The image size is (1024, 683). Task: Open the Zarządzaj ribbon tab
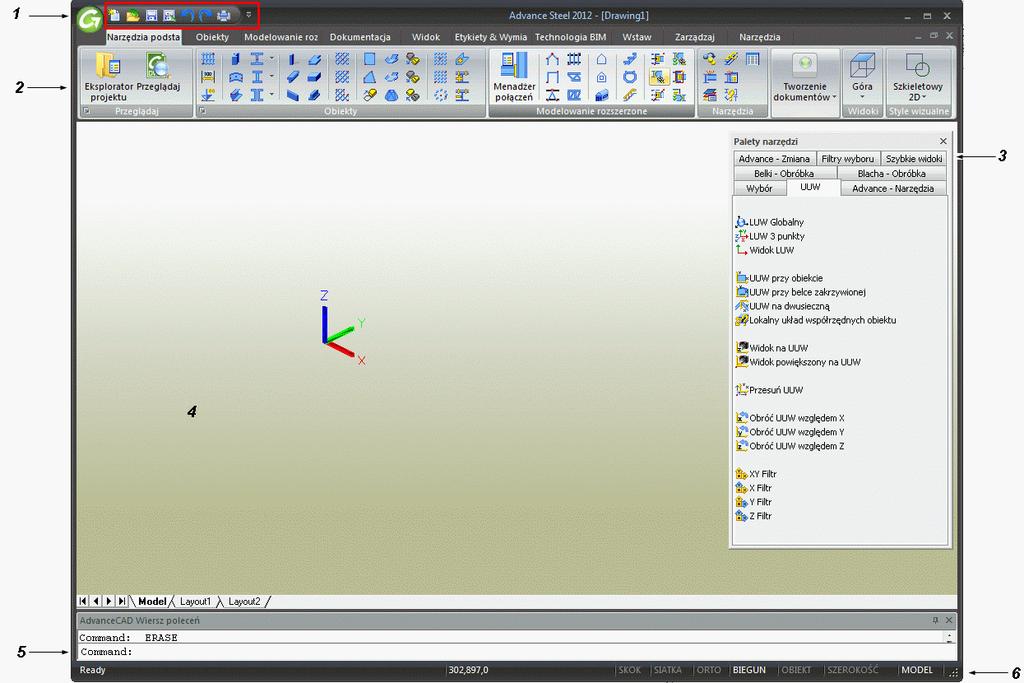(694, 37)
